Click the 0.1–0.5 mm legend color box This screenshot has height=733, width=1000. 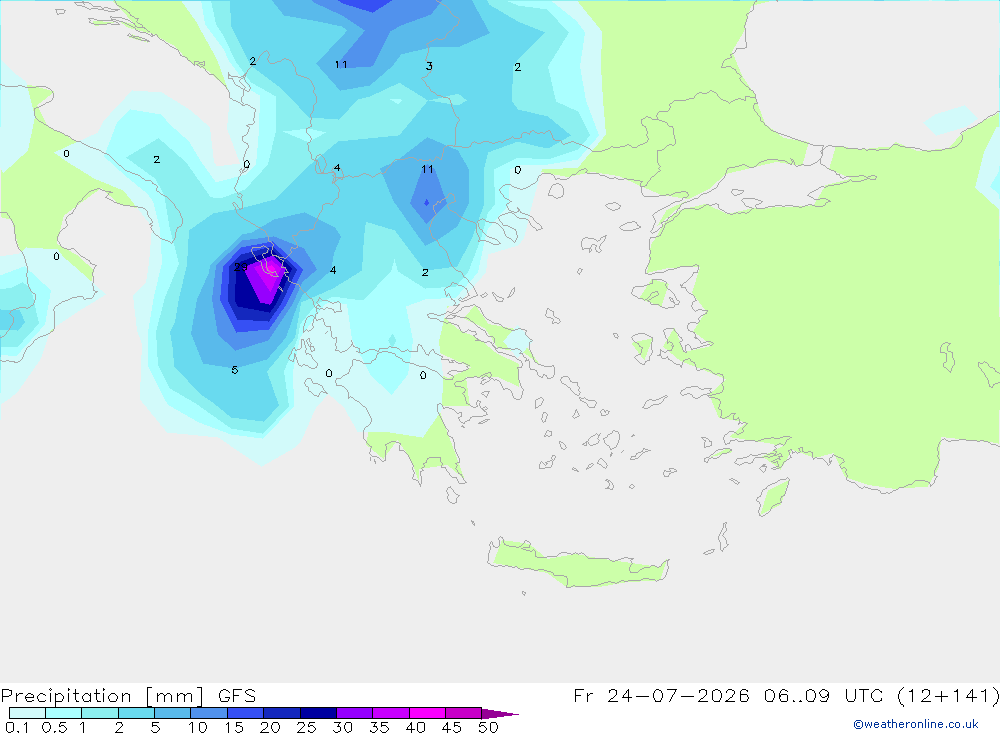coord(27,713)
